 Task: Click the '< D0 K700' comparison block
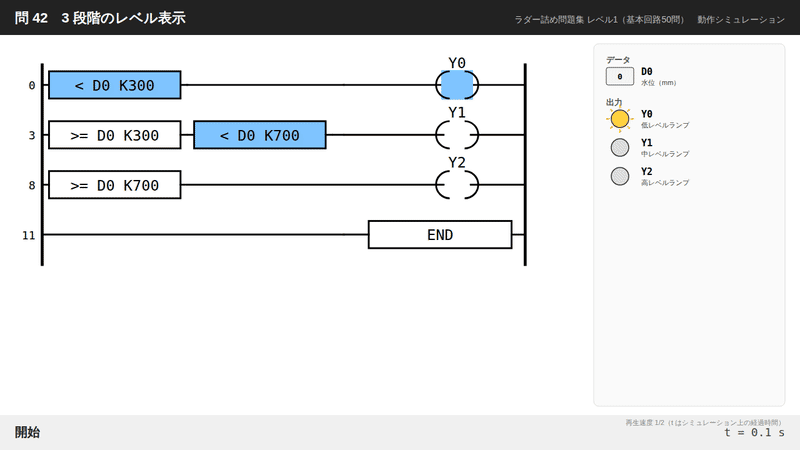260,135
